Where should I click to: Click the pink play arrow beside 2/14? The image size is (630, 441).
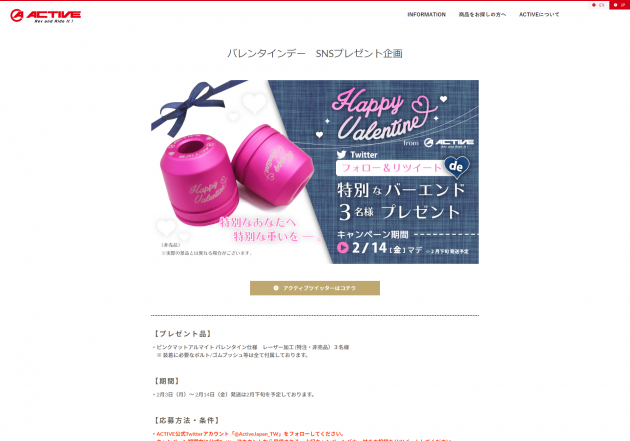coord(343,248)
